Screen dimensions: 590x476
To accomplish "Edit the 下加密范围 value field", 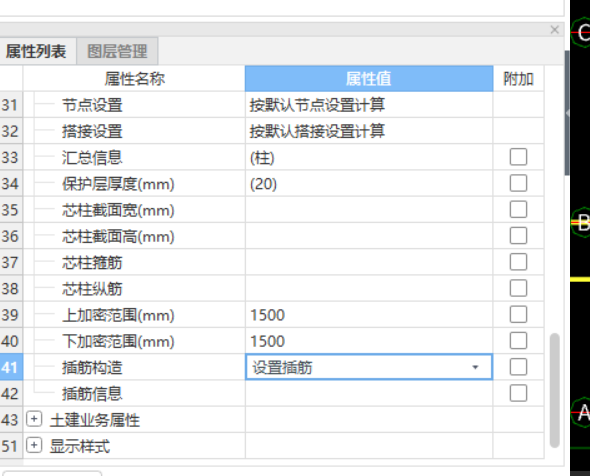I will [369, 341].
